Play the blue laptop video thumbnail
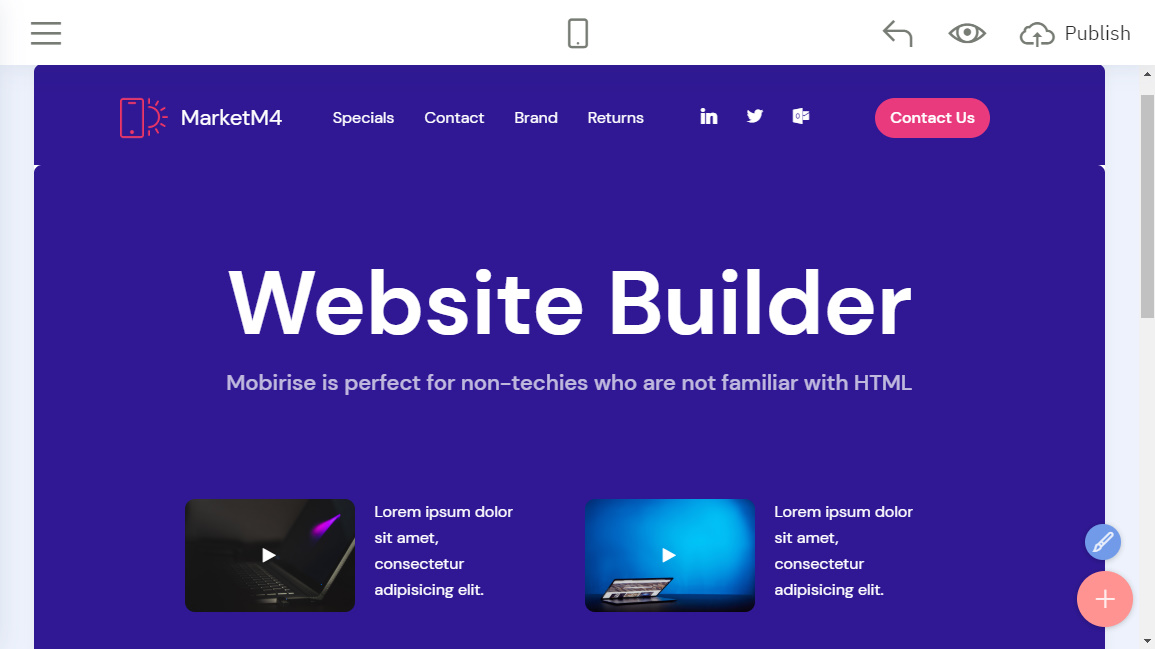 click(x=670, y=555)
